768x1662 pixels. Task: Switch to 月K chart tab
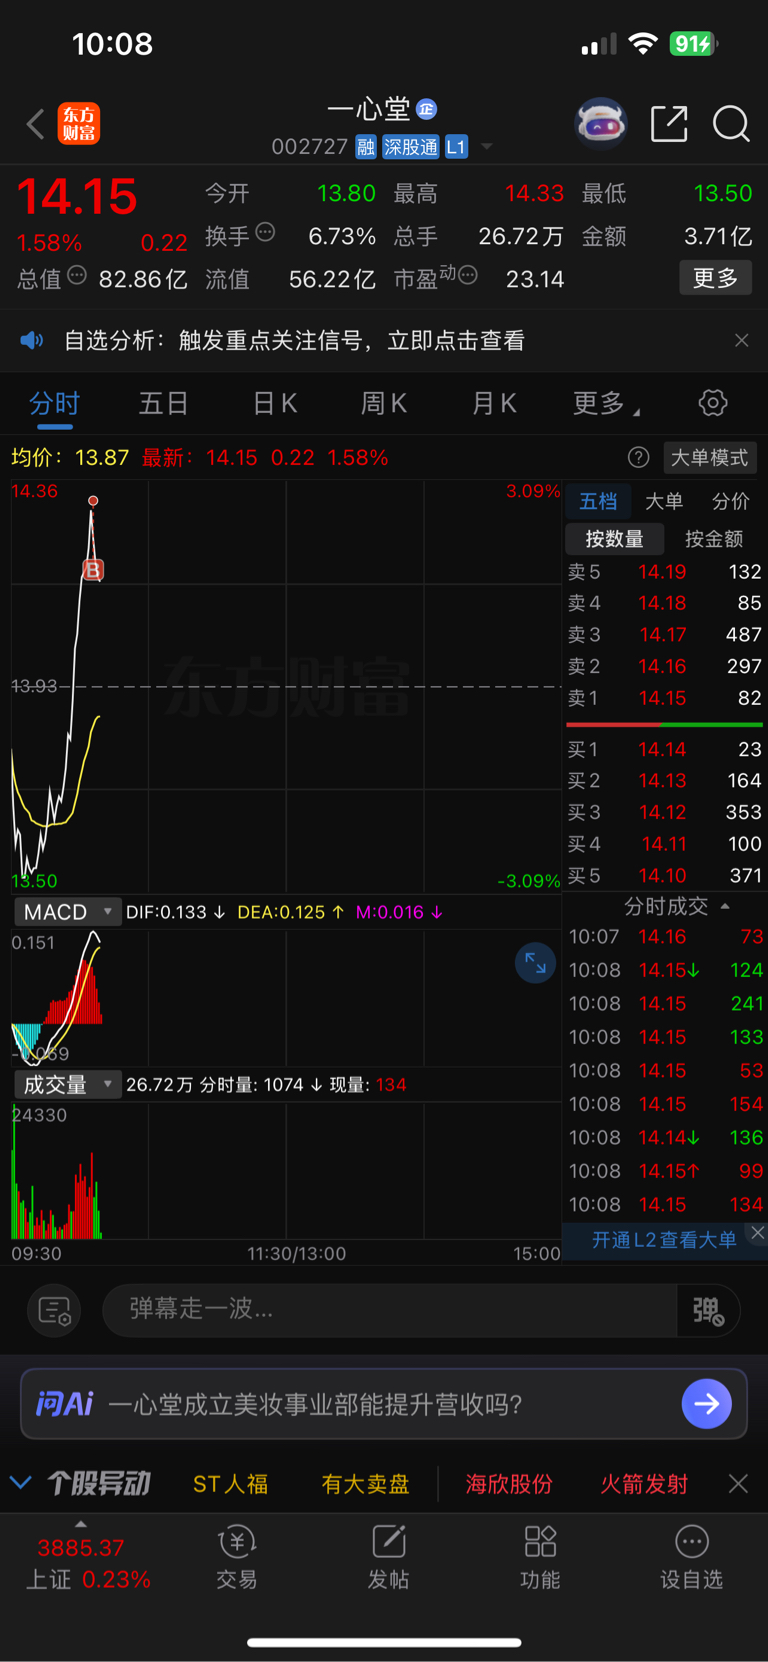(x=494, y=403)
